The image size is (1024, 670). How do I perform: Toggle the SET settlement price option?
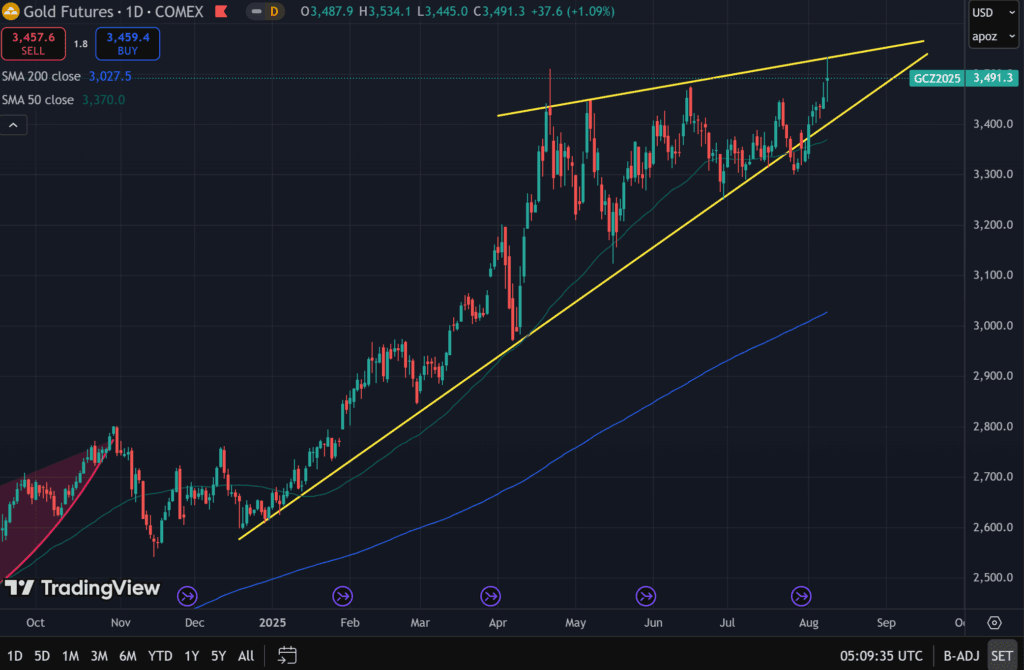tap(1002, 657)
